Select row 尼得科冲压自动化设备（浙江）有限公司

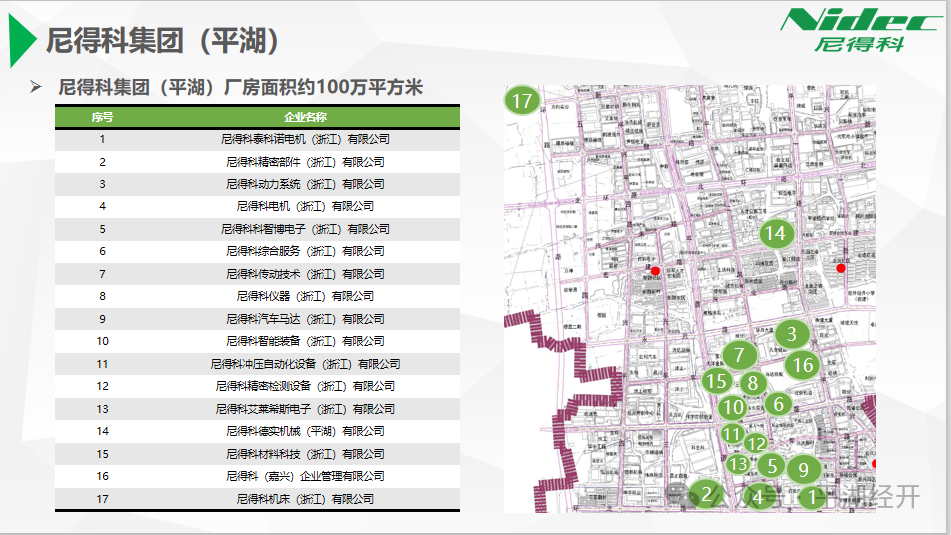[x=257, y=364]
